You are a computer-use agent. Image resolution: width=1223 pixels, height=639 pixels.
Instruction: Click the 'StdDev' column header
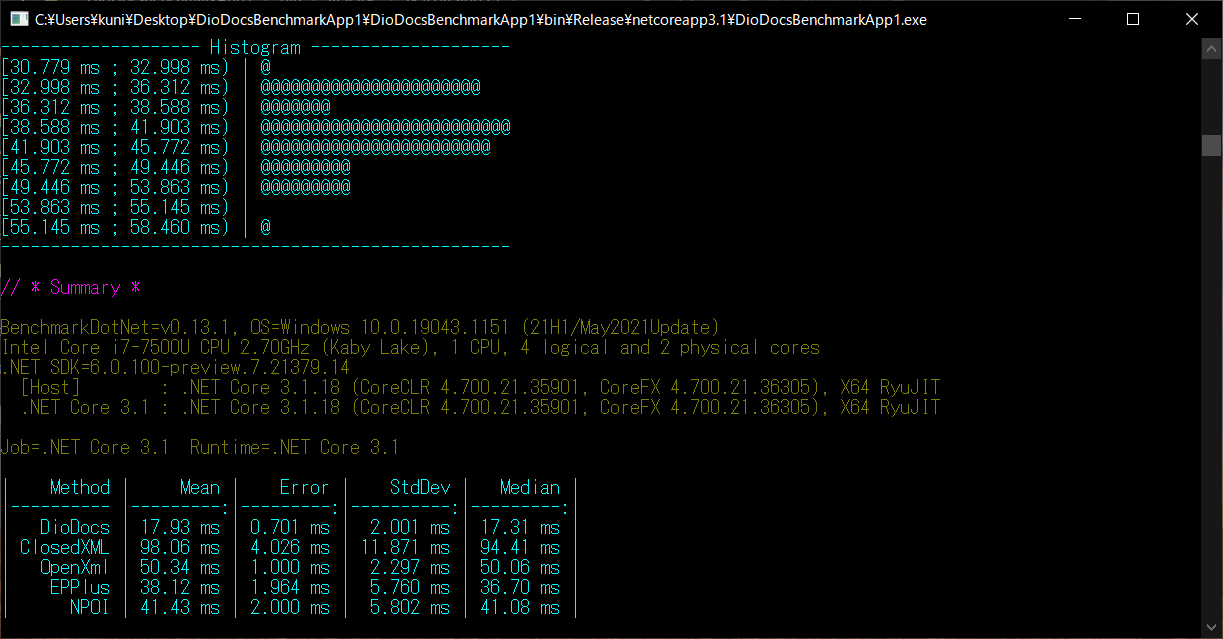420,487
